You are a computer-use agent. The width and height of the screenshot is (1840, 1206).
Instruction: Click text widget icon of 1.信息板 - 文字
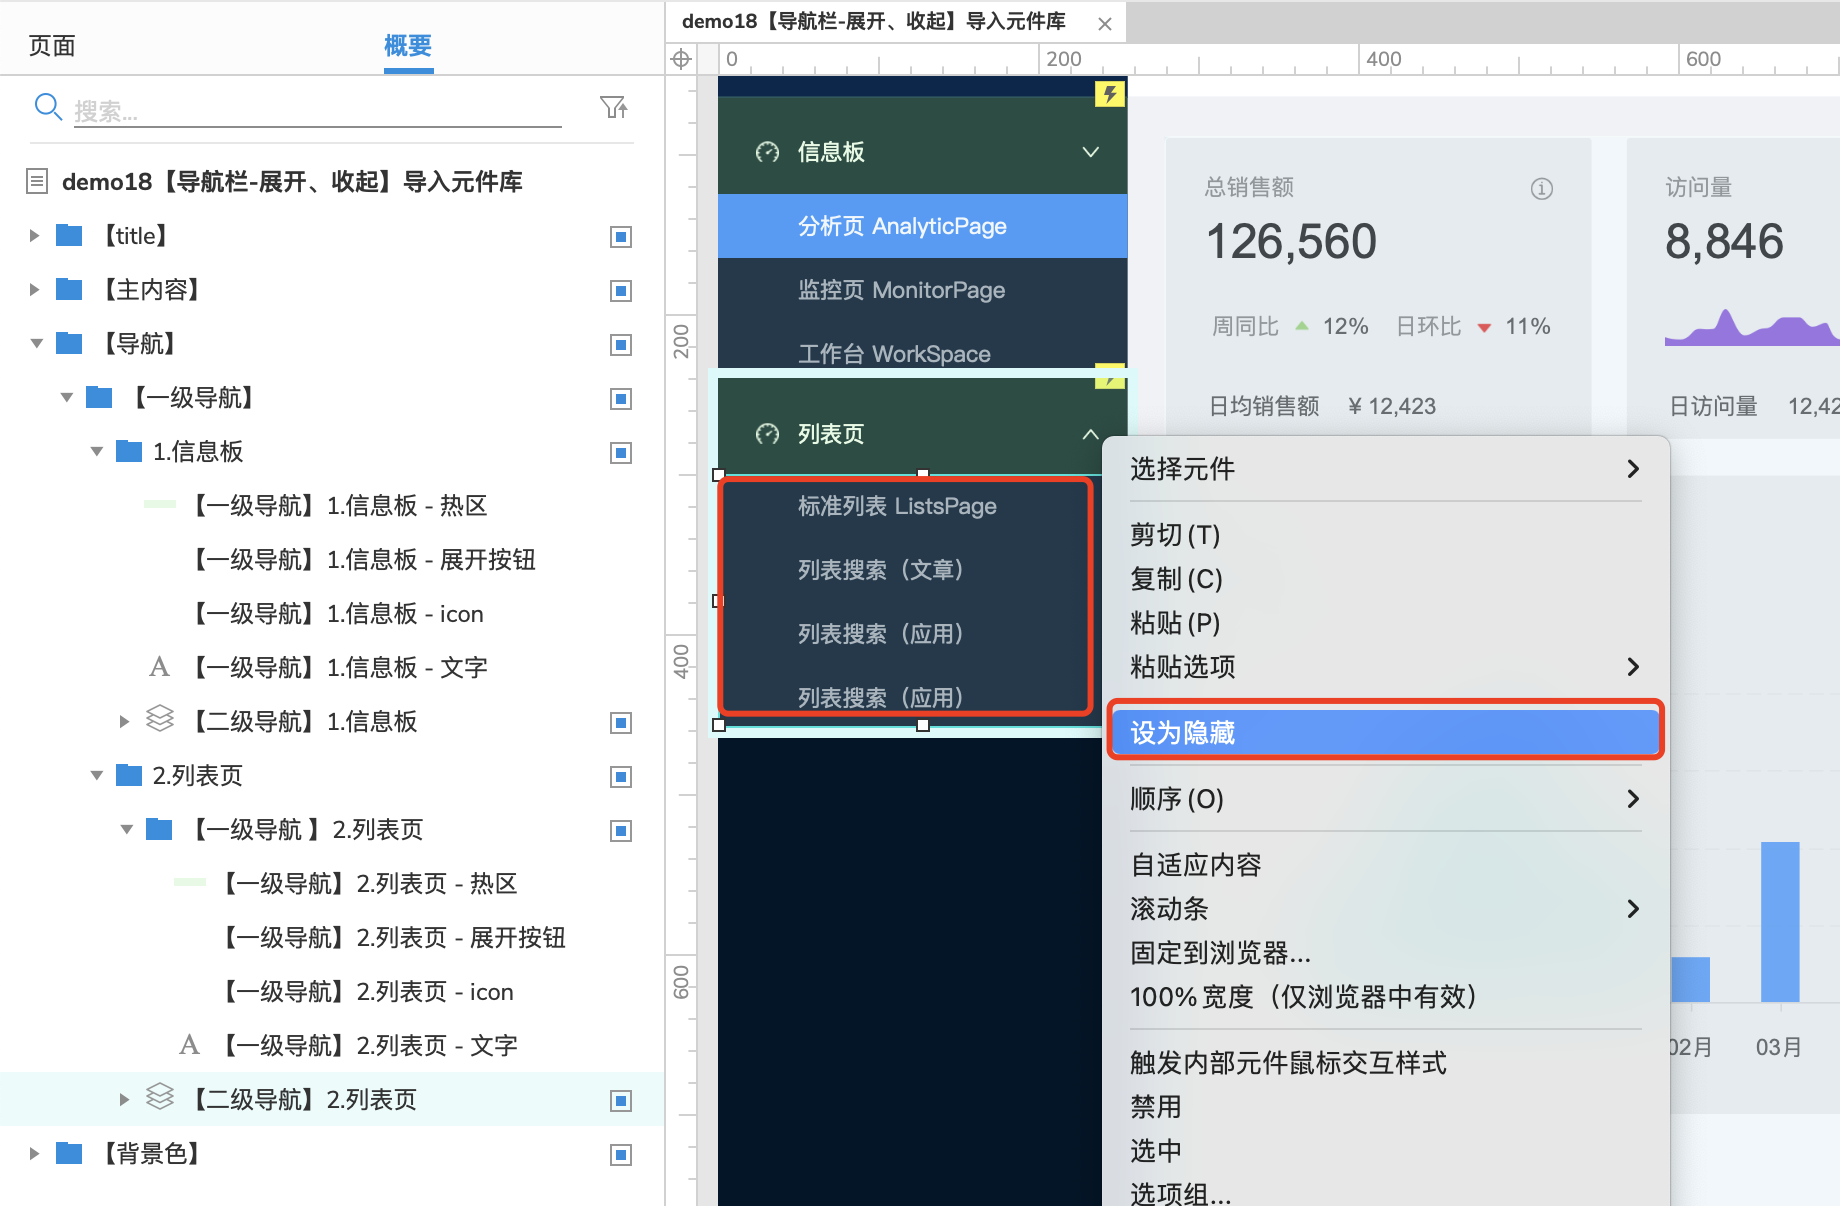[x=159, y=667]
